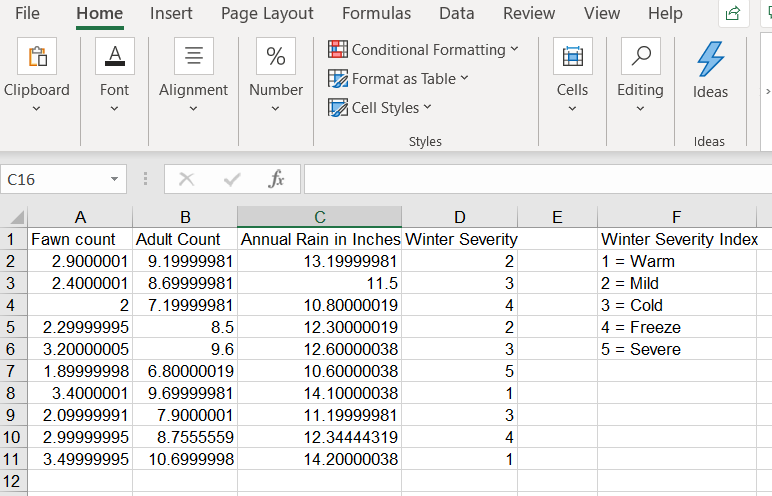
Task: Expand the Clipboard dropdown chevron
Action: click(x=36, y=108)
